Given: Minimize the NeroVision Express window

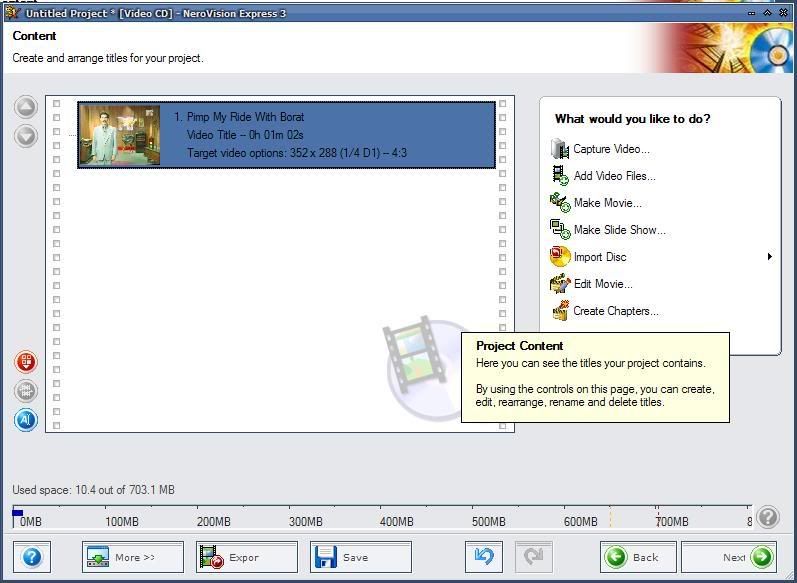Looking at the screenshot, I should [x=751, y=13].
